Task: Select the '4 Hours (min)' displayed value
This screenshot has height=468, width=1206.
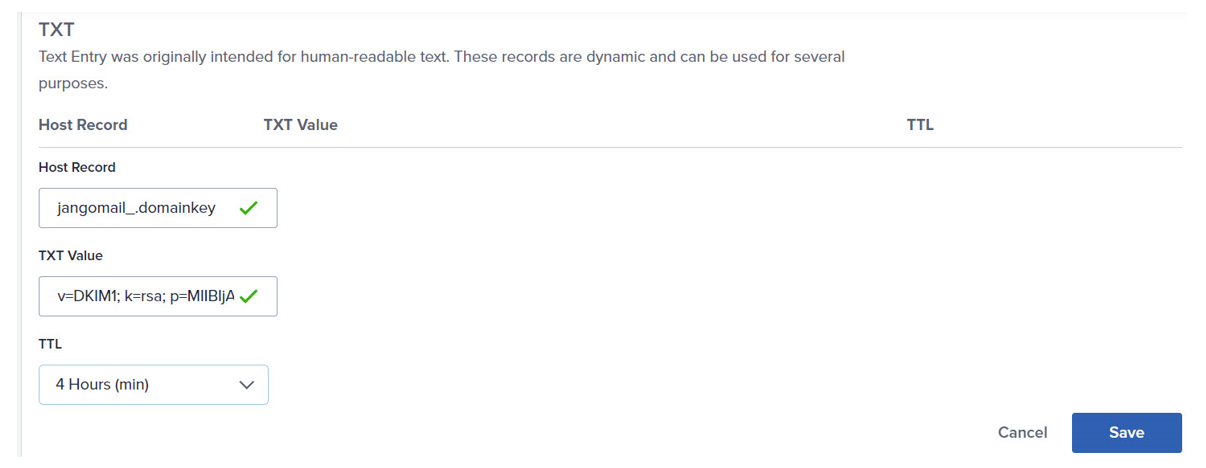Action: pos(102,384)
